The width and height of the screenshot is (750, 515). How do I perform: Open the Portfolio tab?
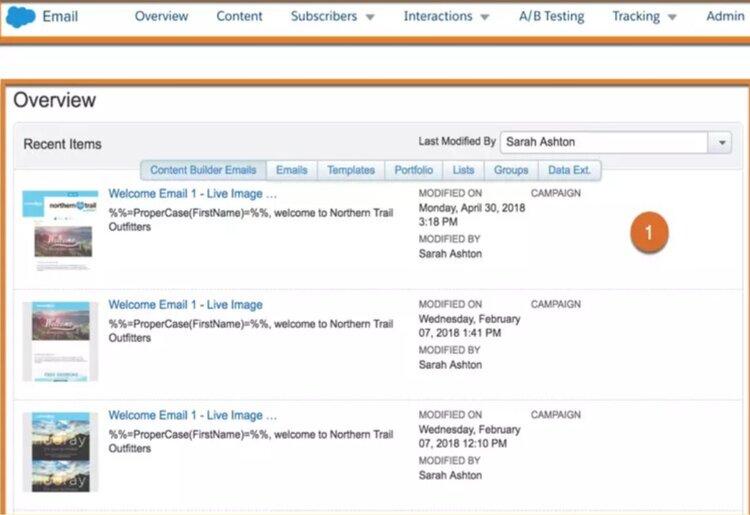point(414,170)
